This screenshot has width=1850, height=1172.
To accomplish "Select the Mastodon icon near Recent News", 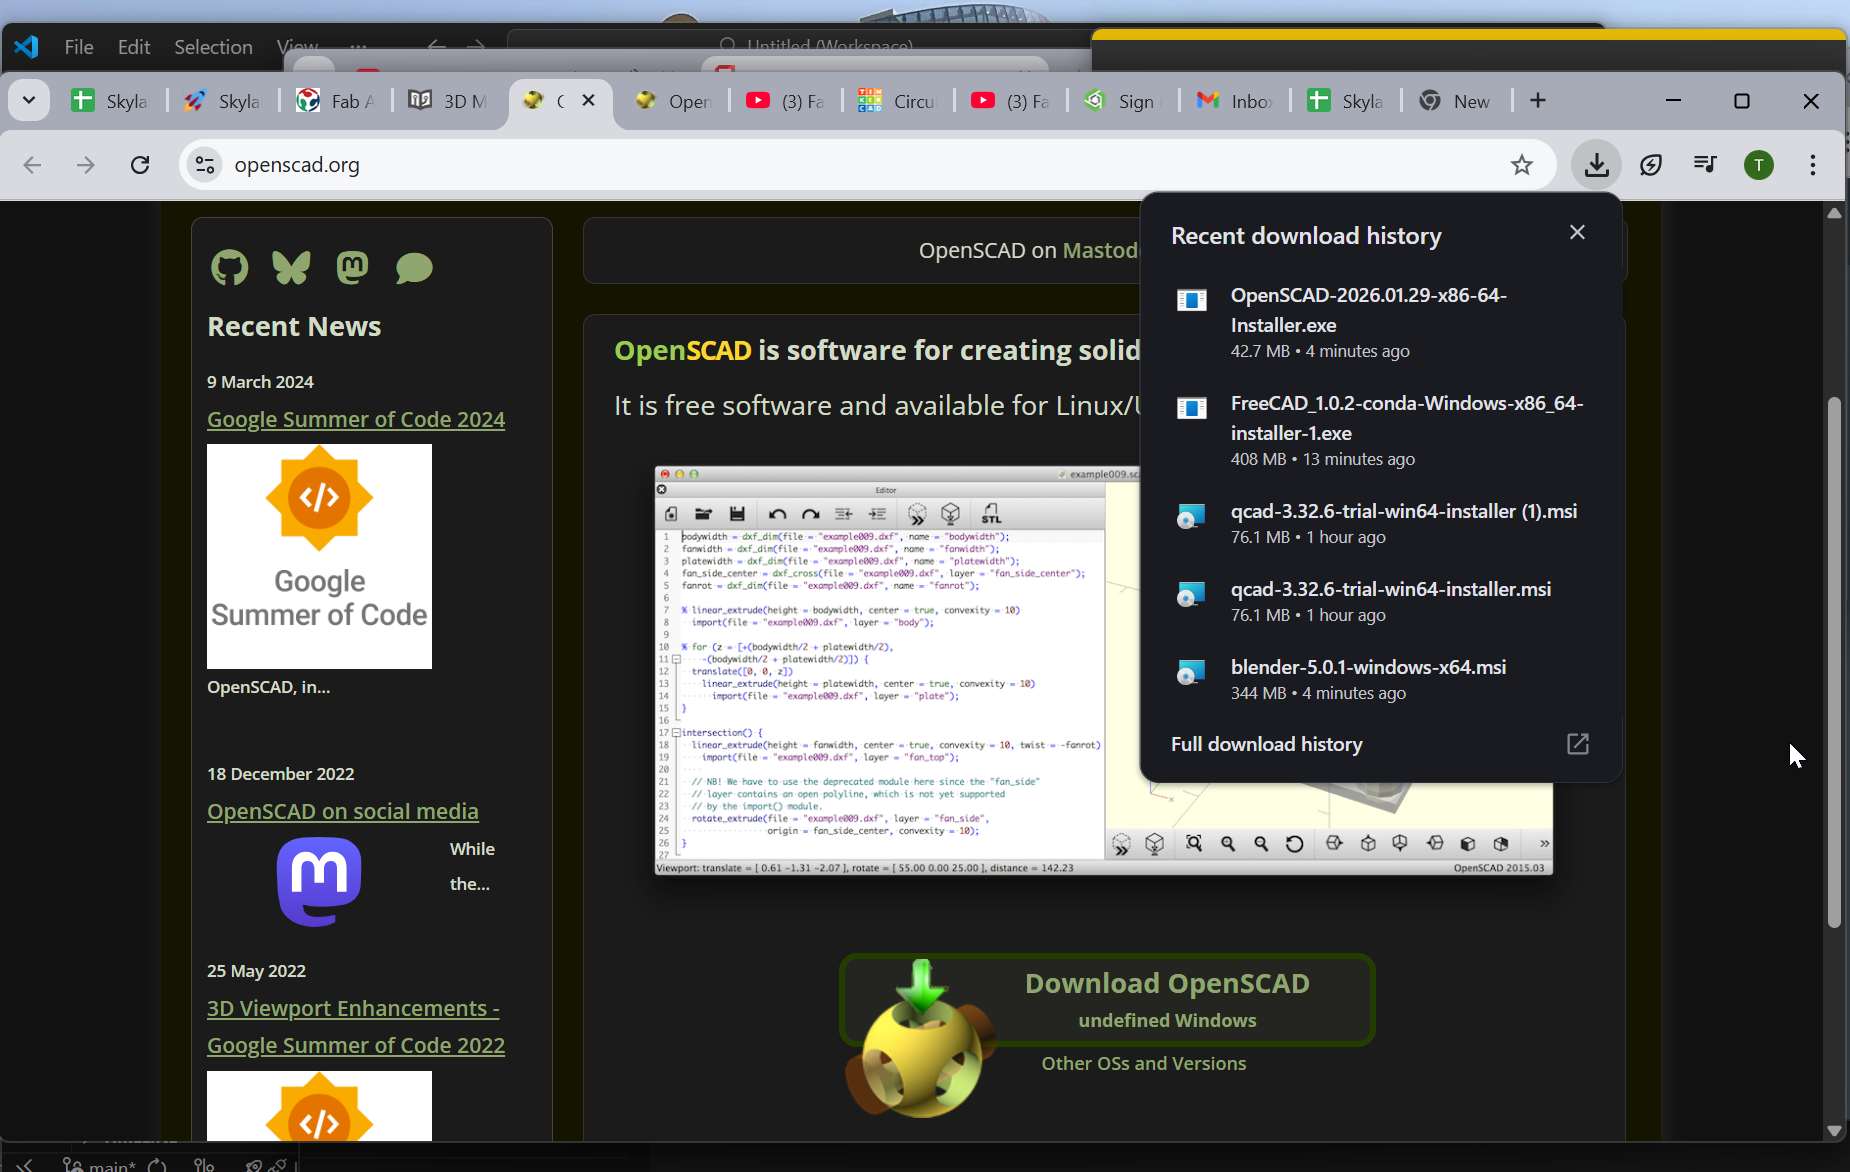I will click(x=352, y=267).
